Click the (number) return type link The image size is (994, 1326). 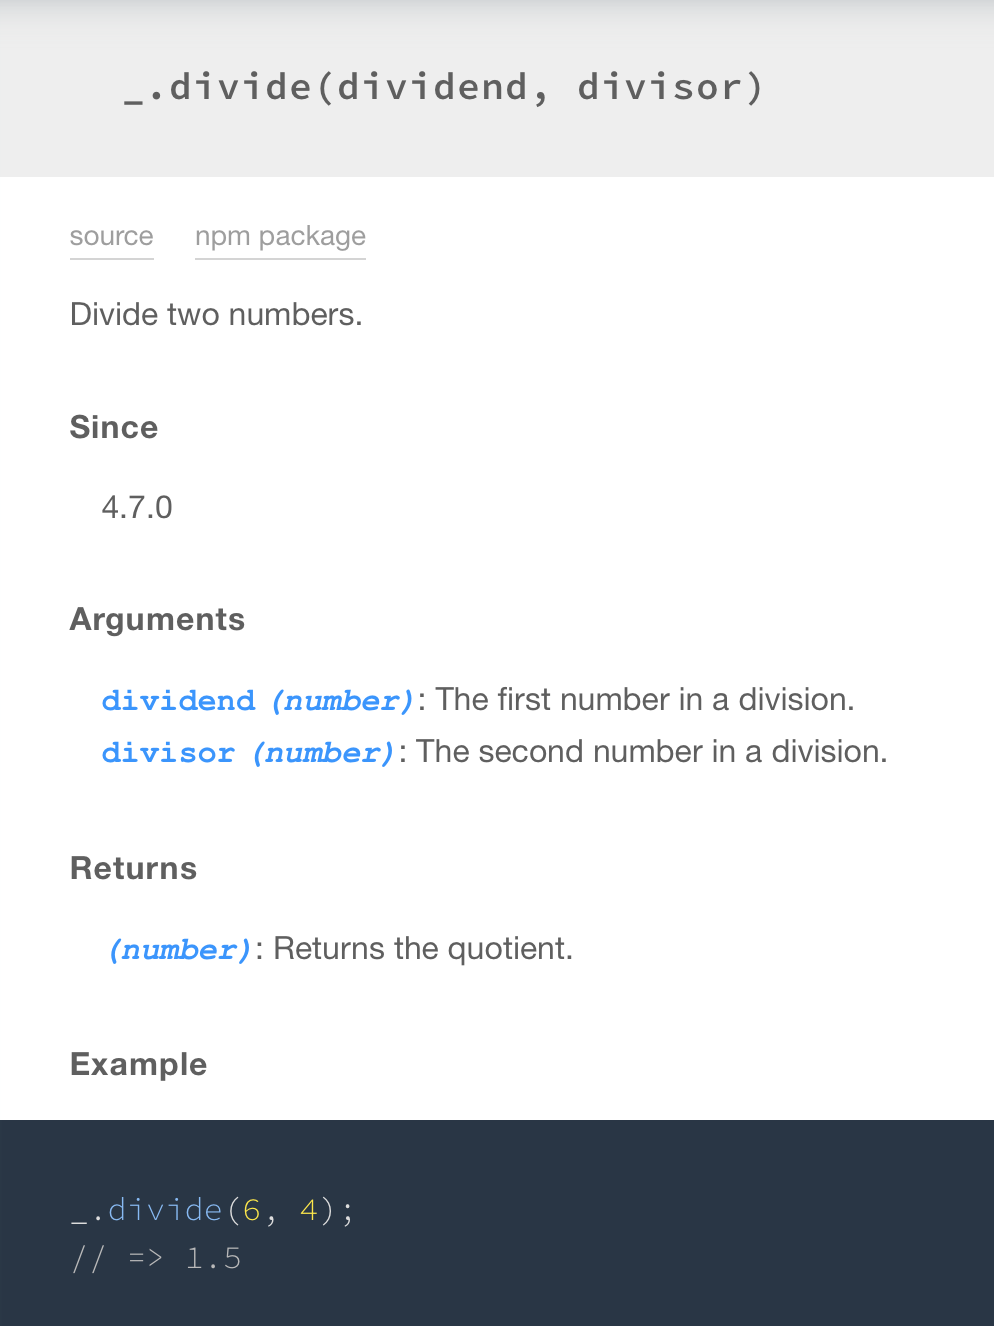[x=180, y=949]
